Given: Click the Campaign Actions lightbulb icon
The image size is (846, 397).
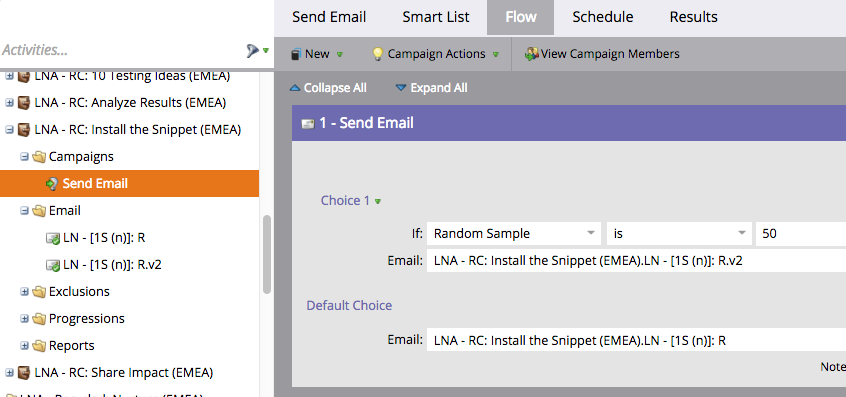Looking at the screenshot, I should click(378, 54).
